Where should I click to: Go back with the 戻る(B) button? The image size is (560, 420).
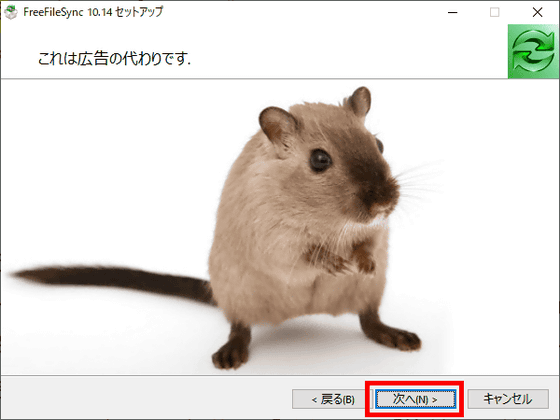[x=332, y=399]
